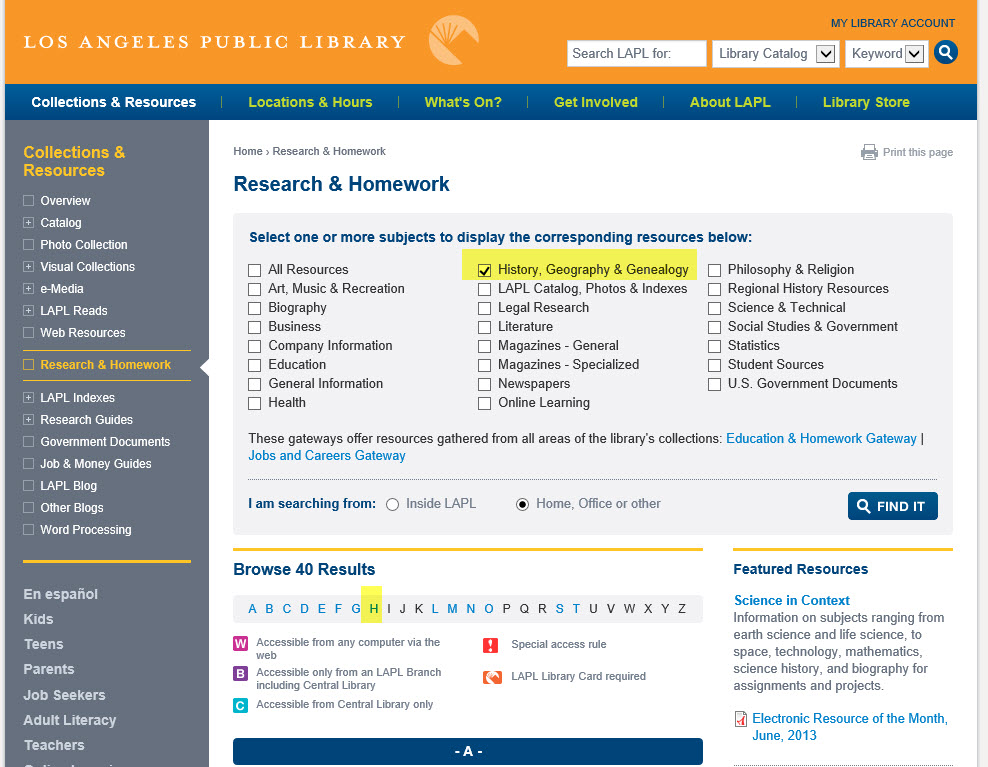
Task: Open the Teens sidebar link
Action: [43, 644]
